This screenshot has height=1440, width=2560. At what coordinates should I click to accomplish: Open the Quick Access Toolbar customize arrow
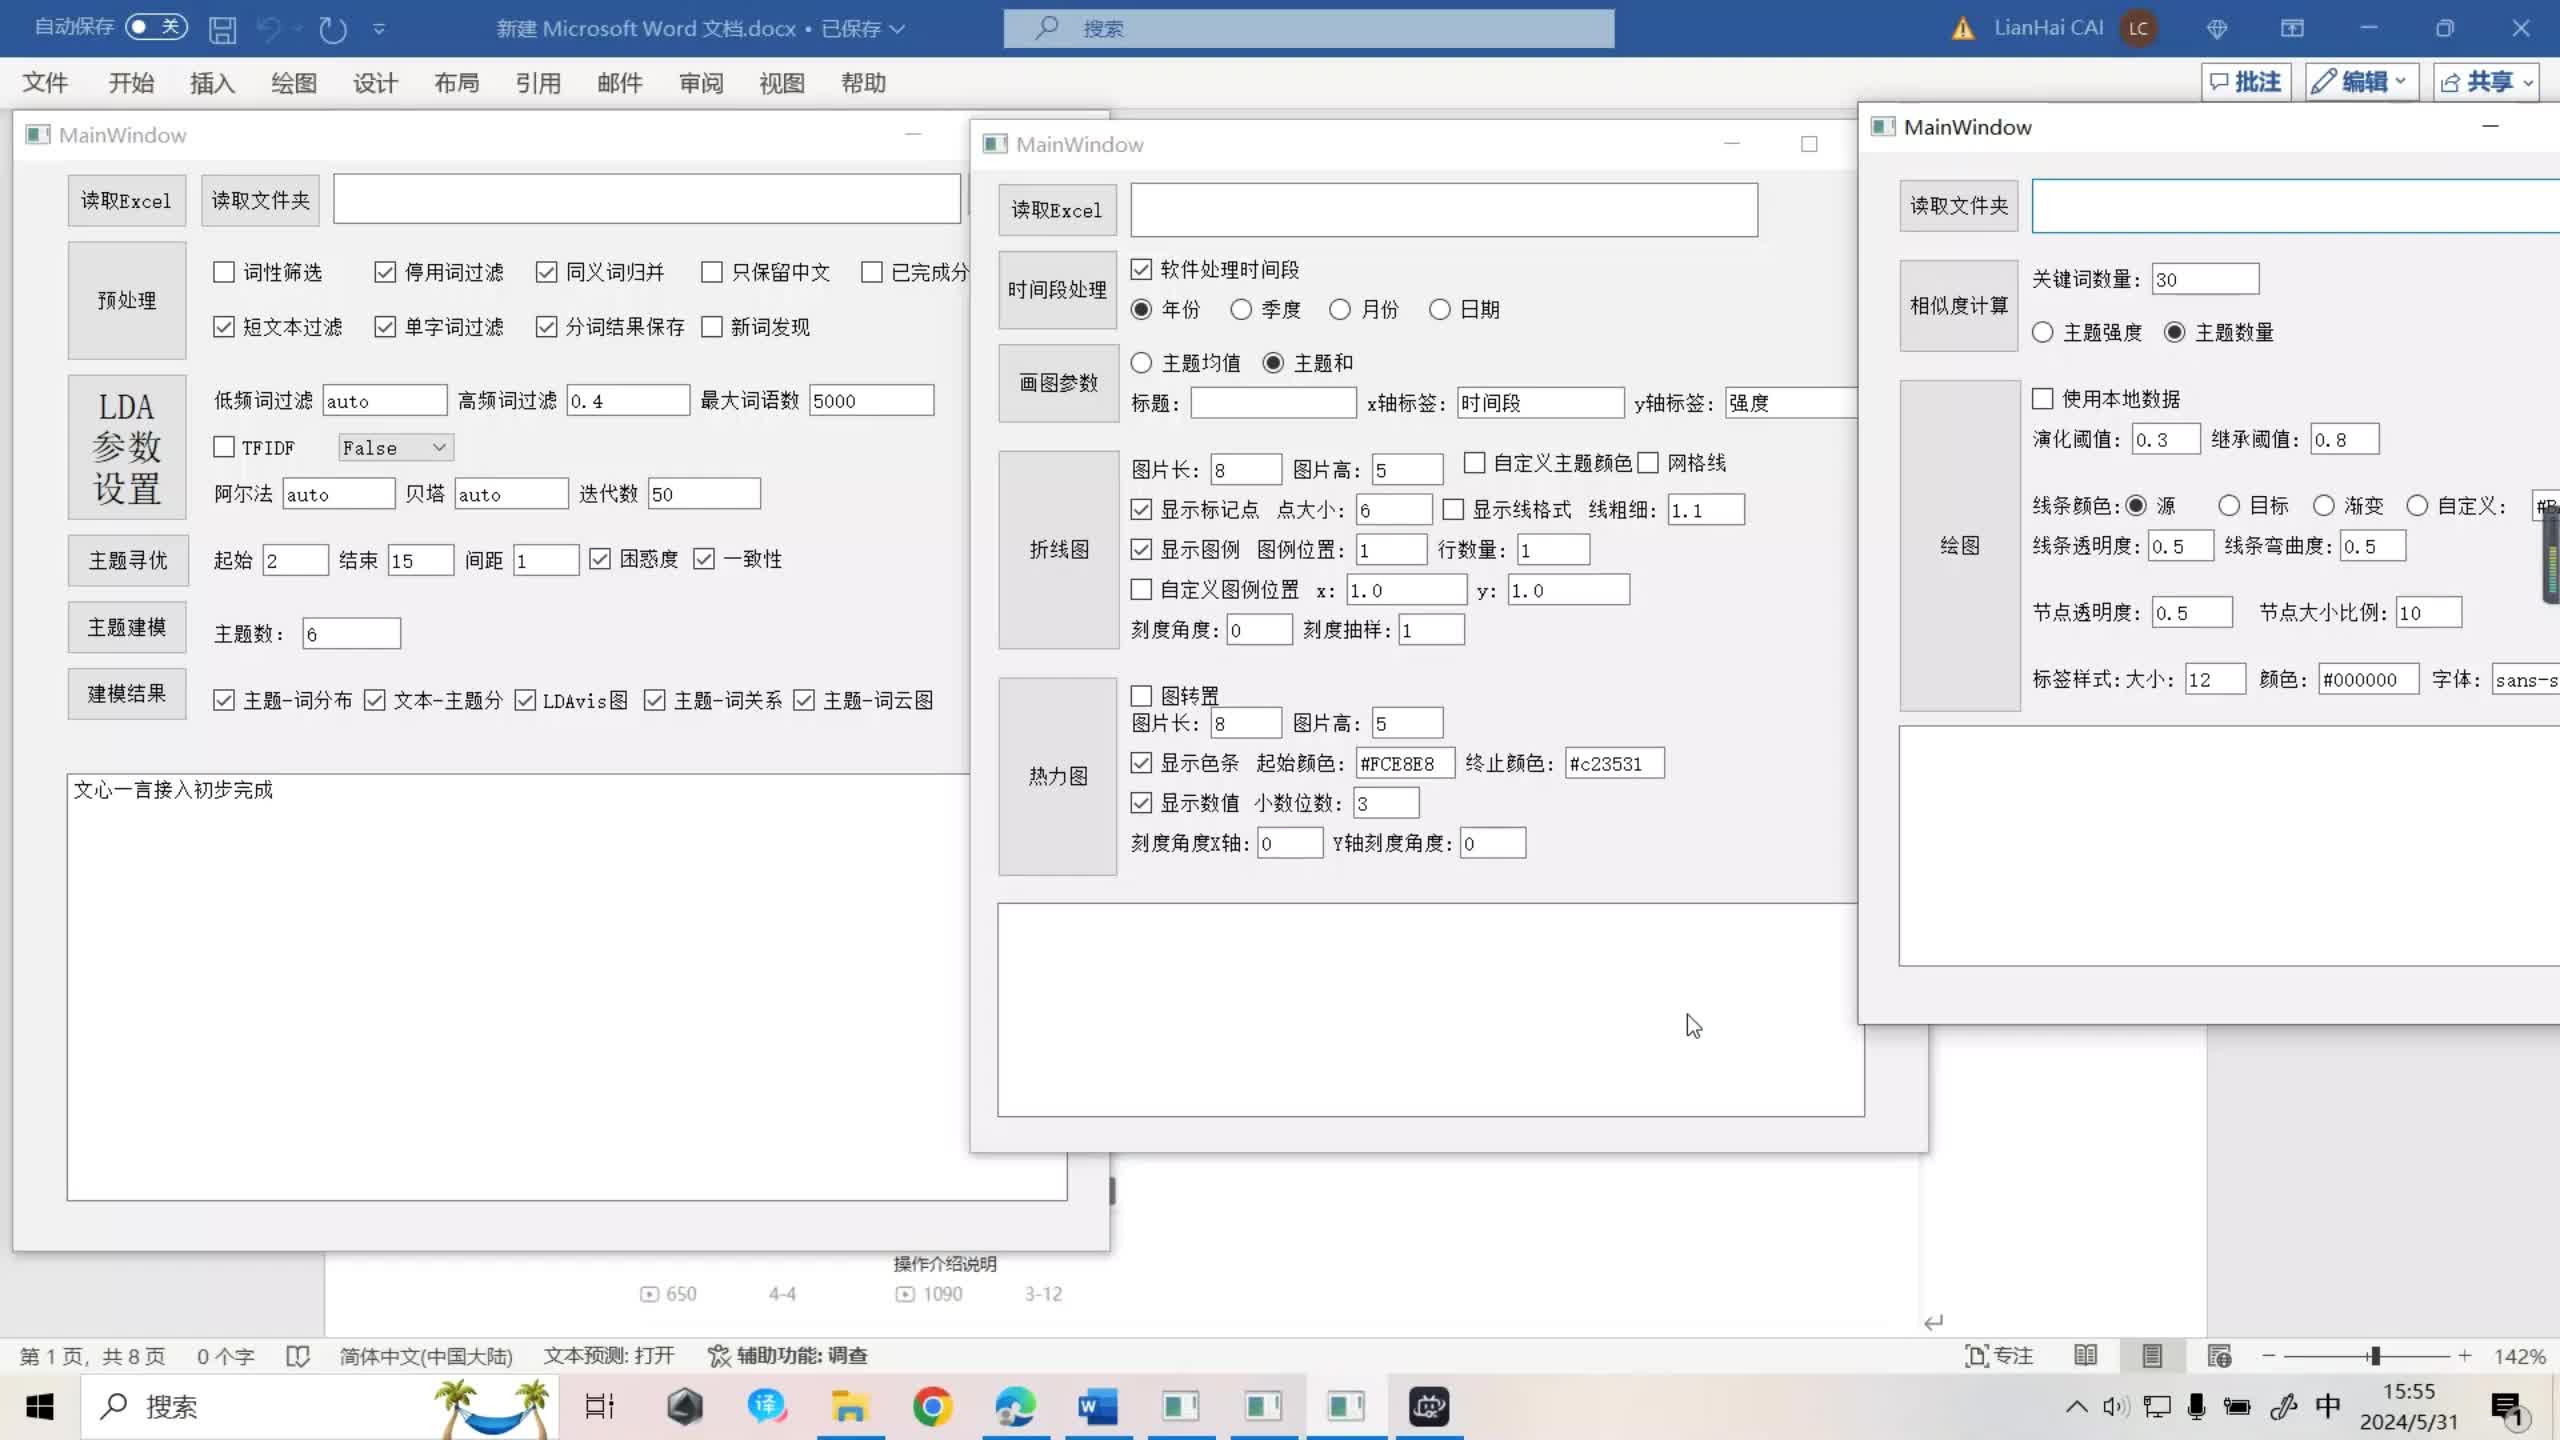click(x=379, y=29)
